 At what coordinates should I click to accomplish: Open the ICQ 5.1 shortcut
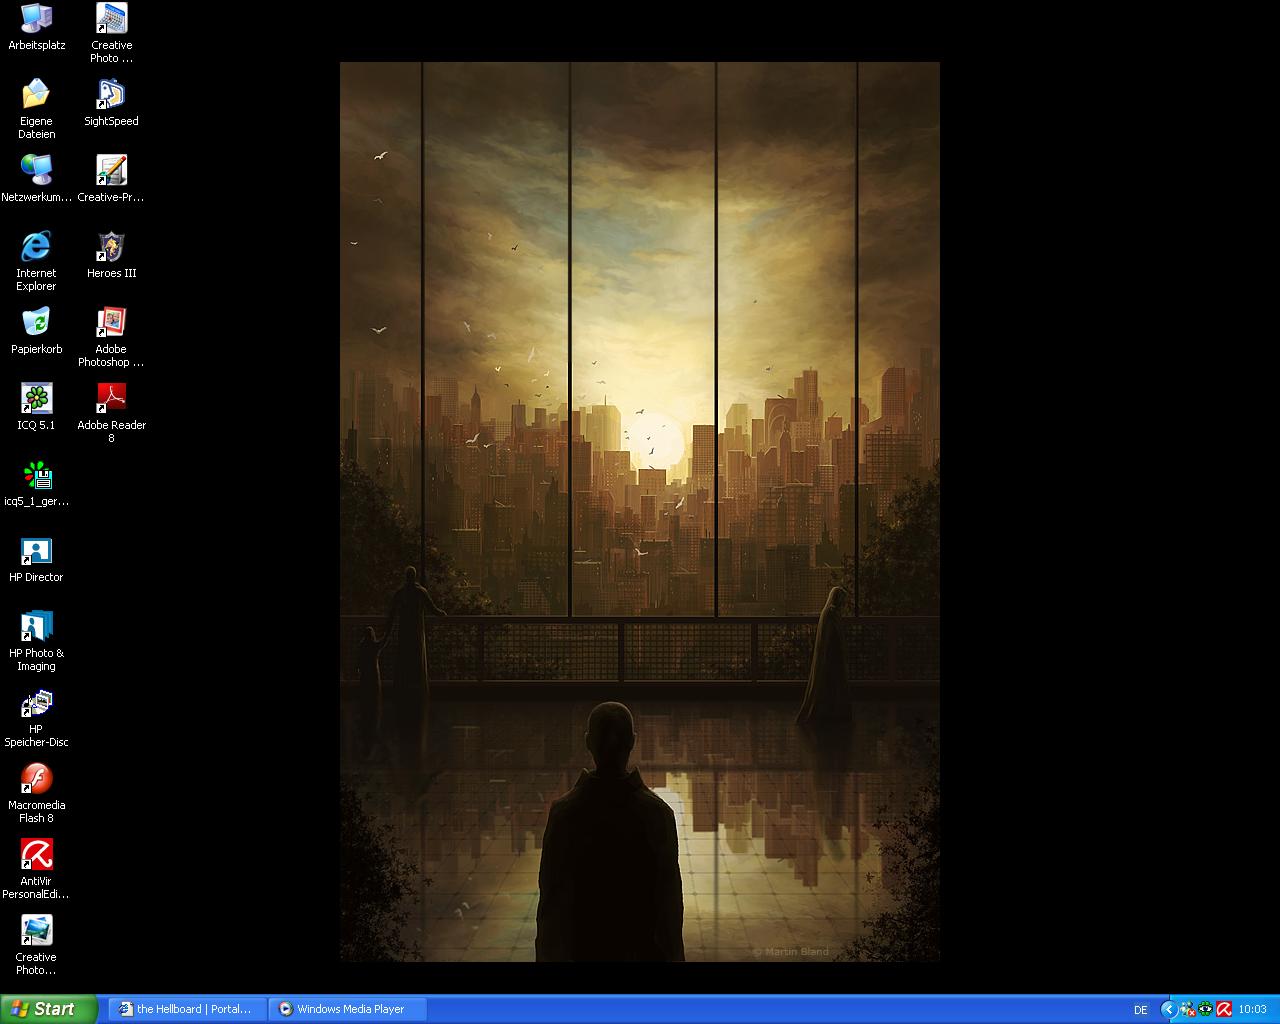(36, 399)
